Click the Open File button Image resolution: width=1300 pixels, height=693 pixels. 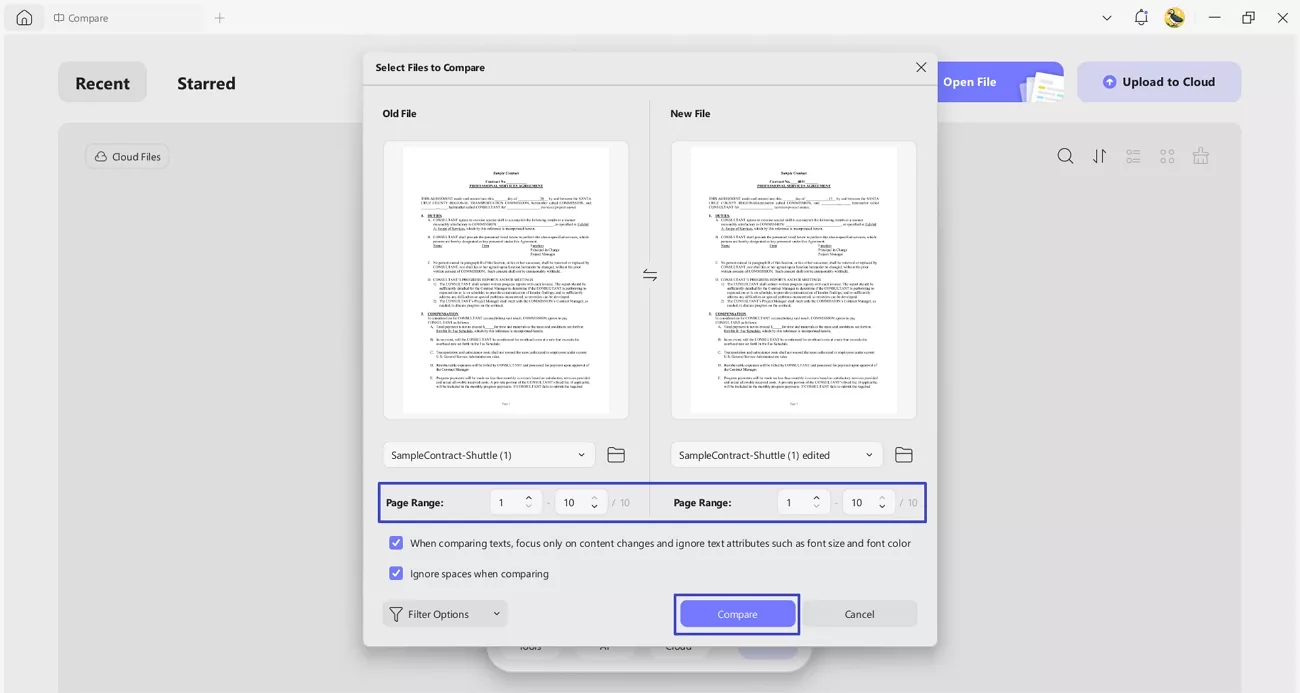click(x=1000, y=82)
